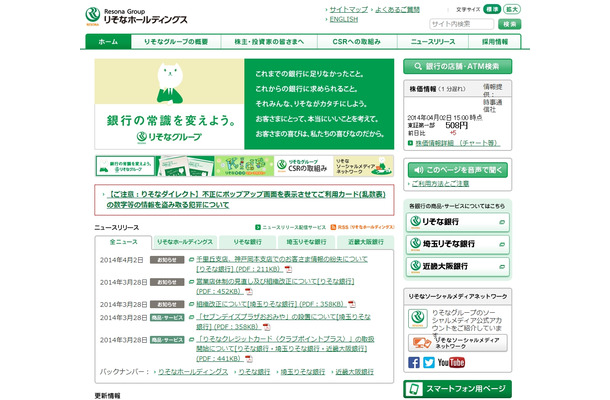Viewport: 610px width, 400px height.
Task: Click the RSS (りそなホールディングス) text link
Action: (x=366, y=227)
